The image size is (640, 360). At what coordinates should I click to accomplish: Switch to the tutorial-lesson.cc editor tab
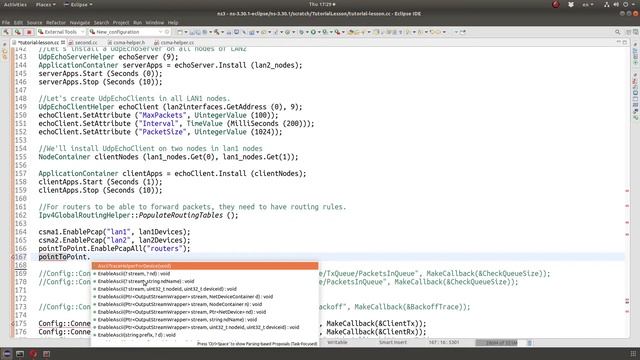pyautogui.click(x=38, y=42)
